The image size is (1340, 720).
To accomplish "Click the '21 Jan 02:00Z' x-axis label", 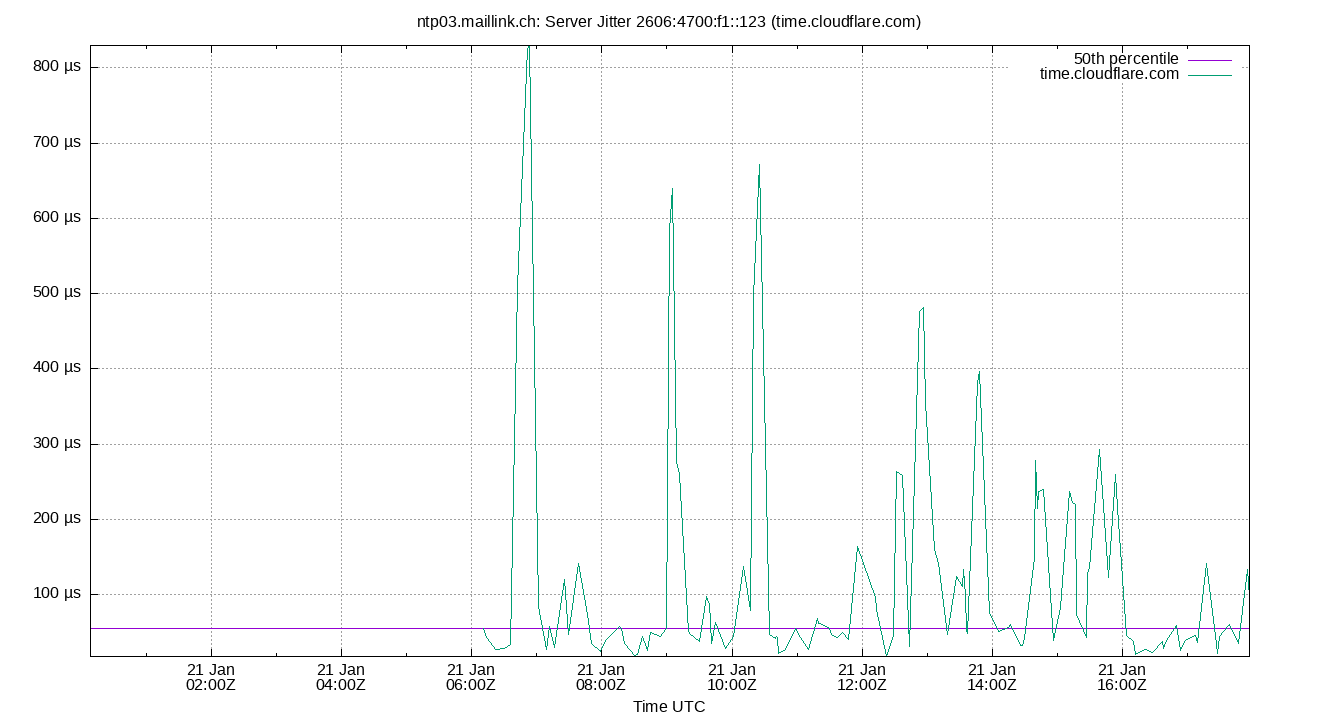I will (211, 677).
